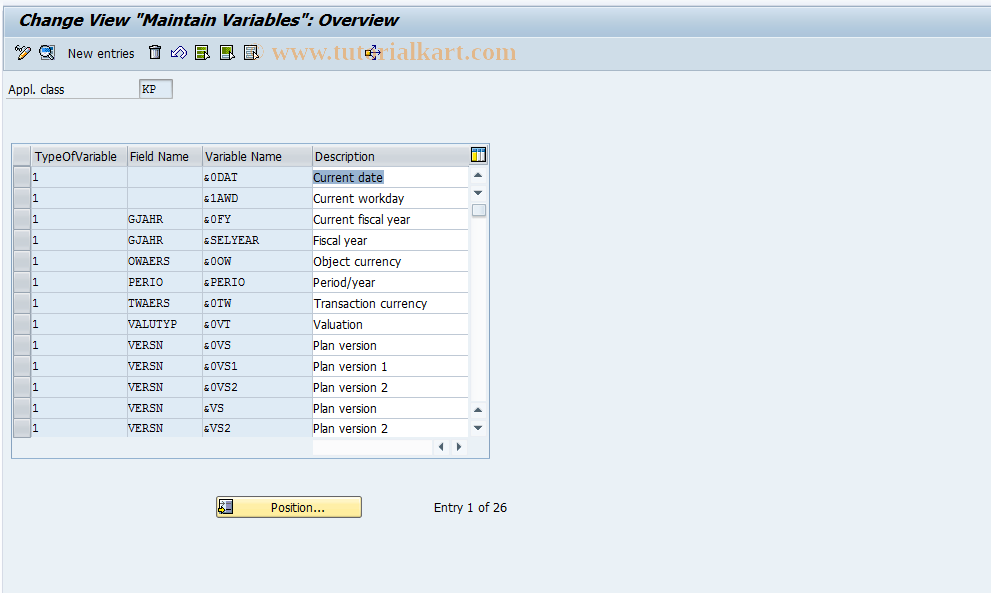
Task: Click the 'Current workday' description cell
Action: (390, 198)
